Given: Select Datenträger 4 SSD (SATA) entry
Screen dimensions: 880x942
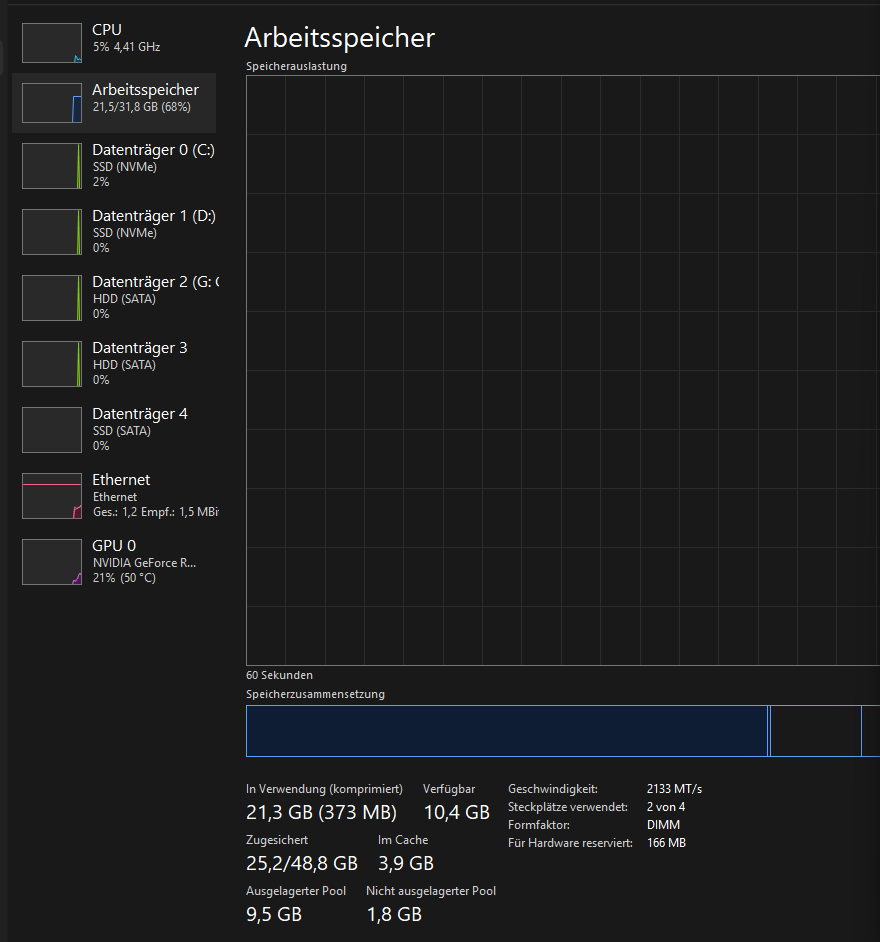Looking at the screenshot, I should tap(114, 430).
